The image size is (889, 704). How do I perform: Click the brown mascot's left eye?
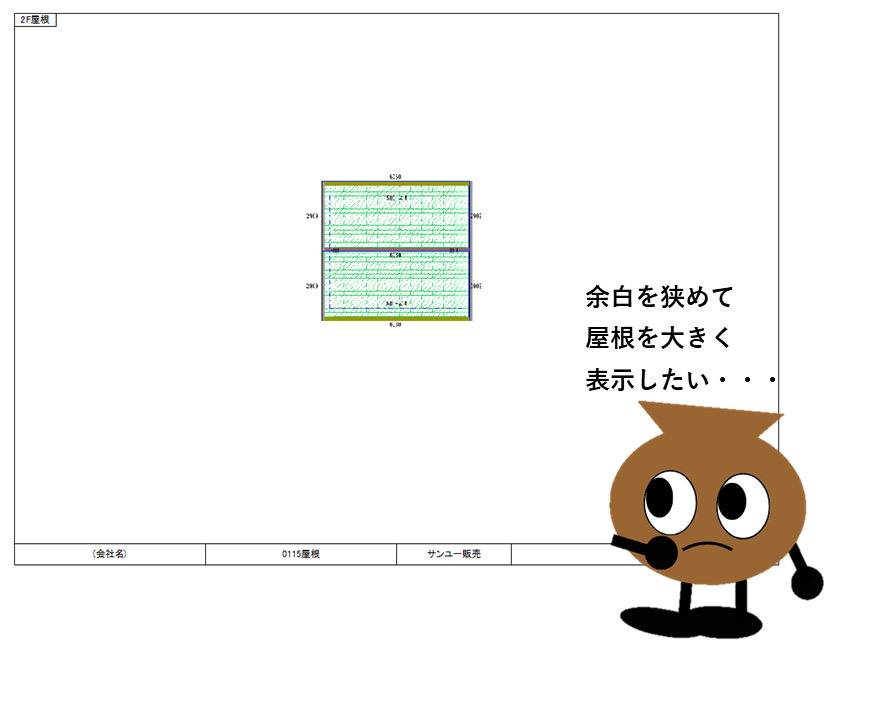pos(668,503)
